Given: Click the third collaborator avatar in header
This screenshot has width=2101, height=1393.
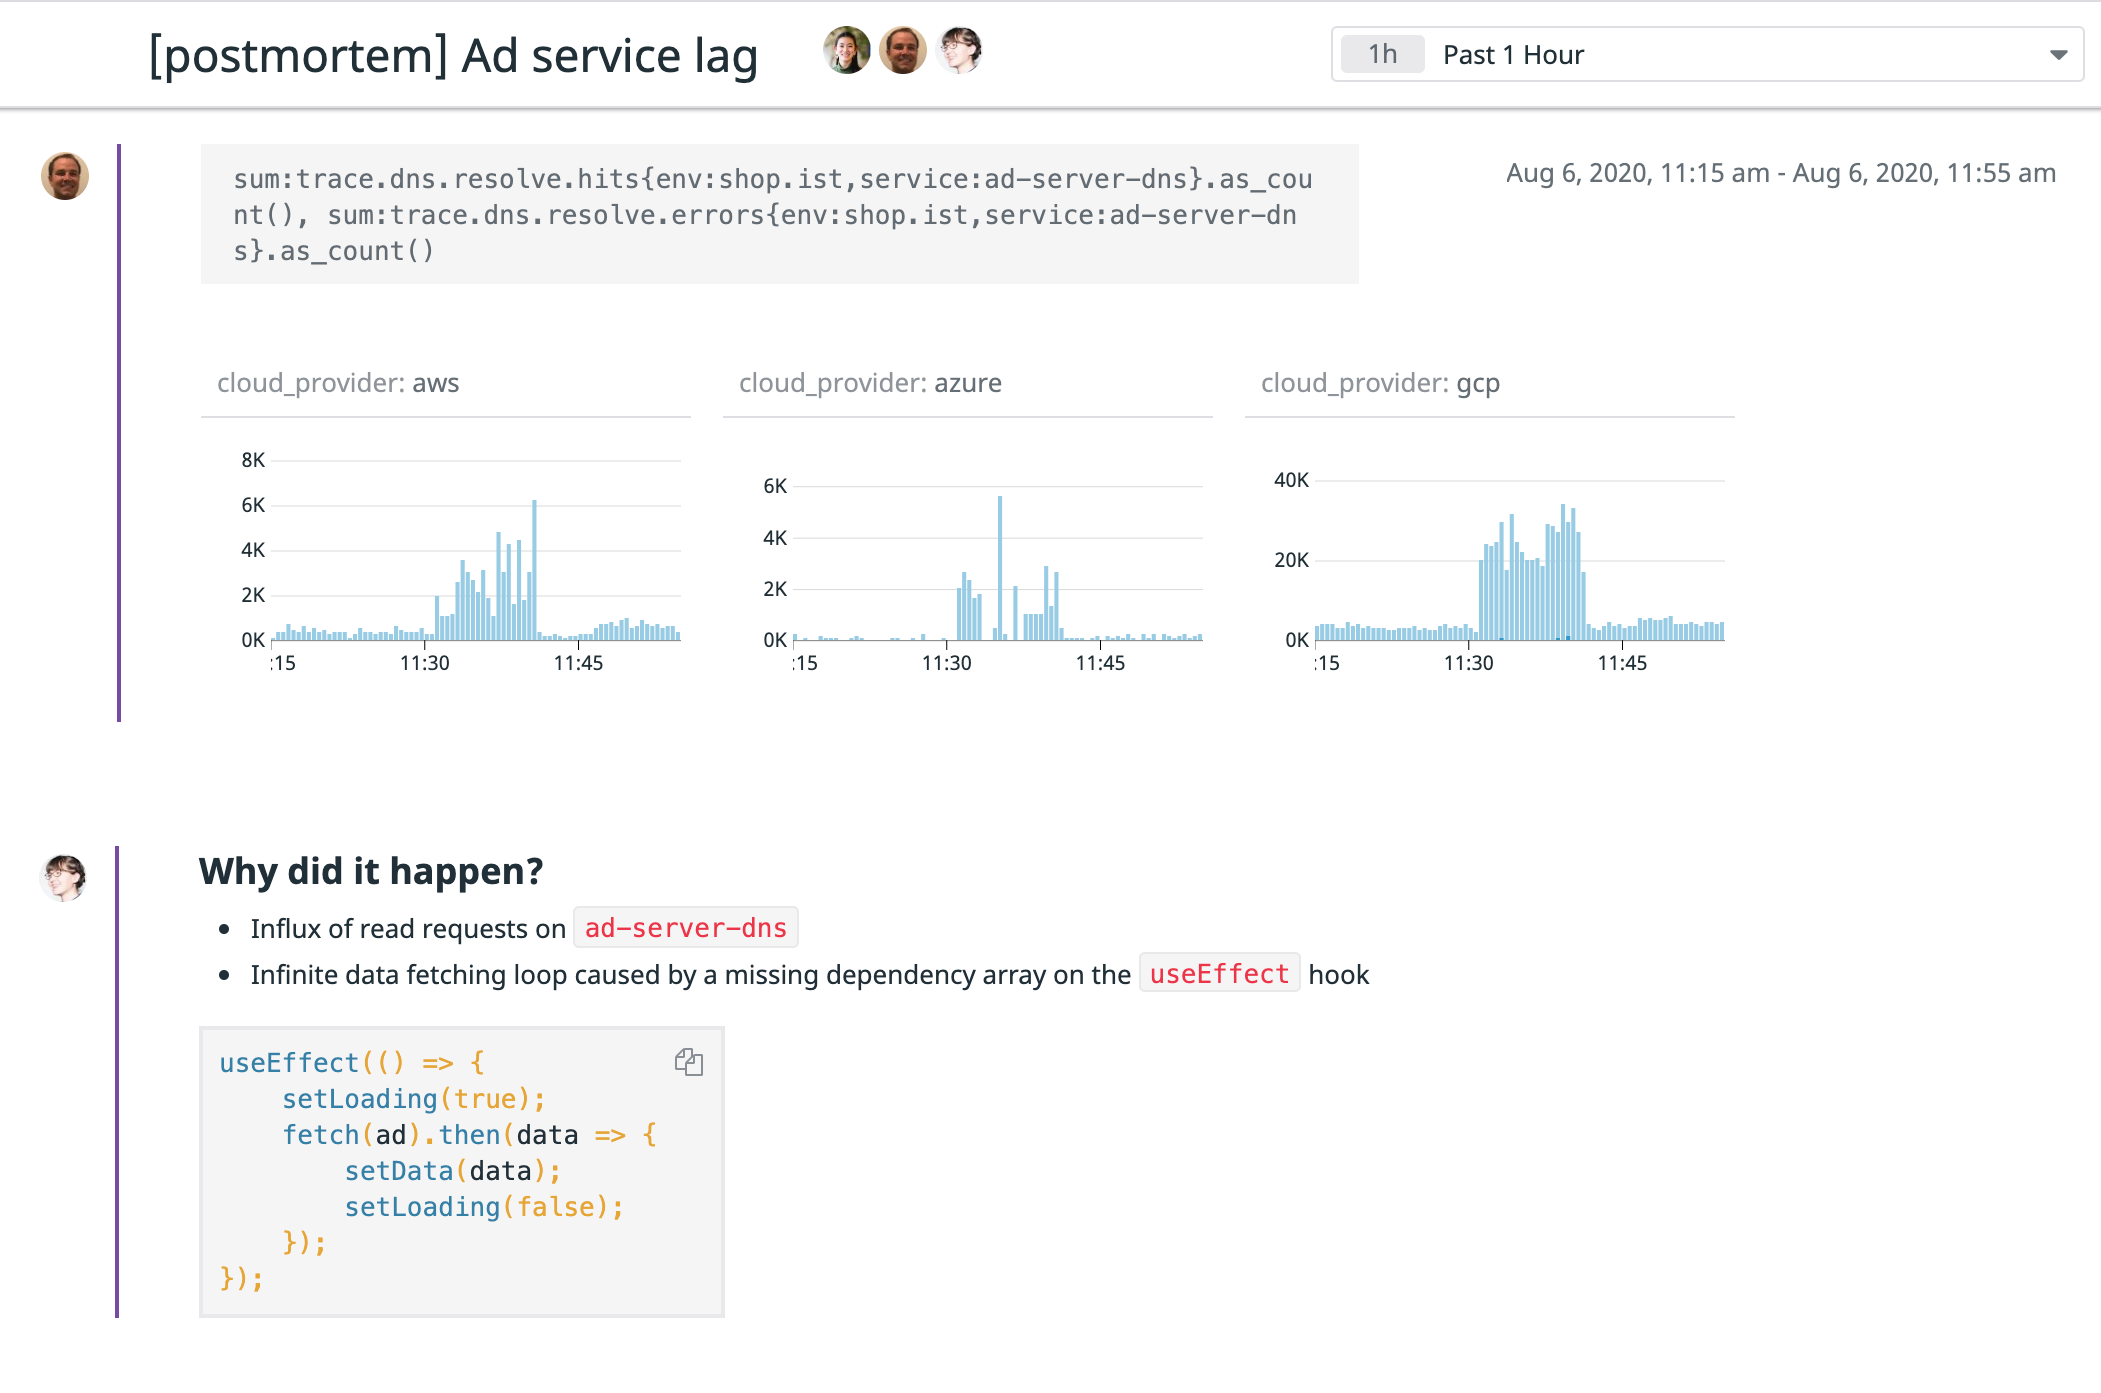Looking at the screenshot, I should (x=959, y=51).
